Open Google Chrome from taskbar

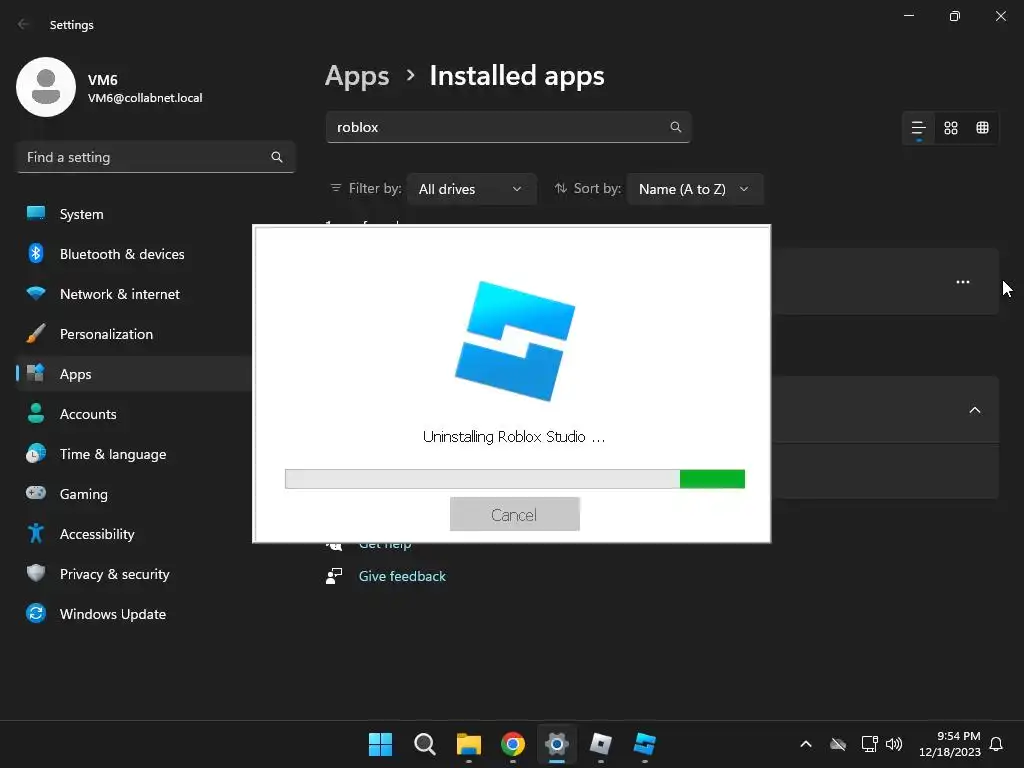click(x=513, y=744)
